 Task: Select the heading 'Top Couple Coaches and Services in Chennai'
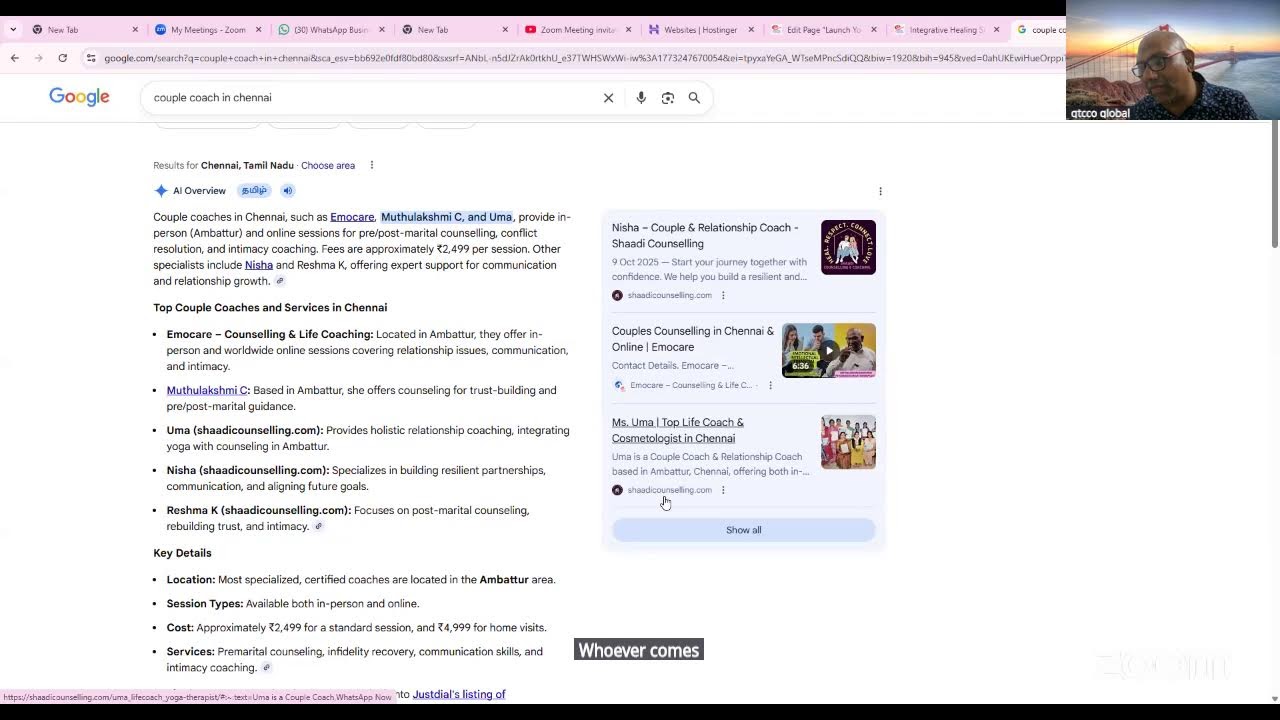(270, 308)
